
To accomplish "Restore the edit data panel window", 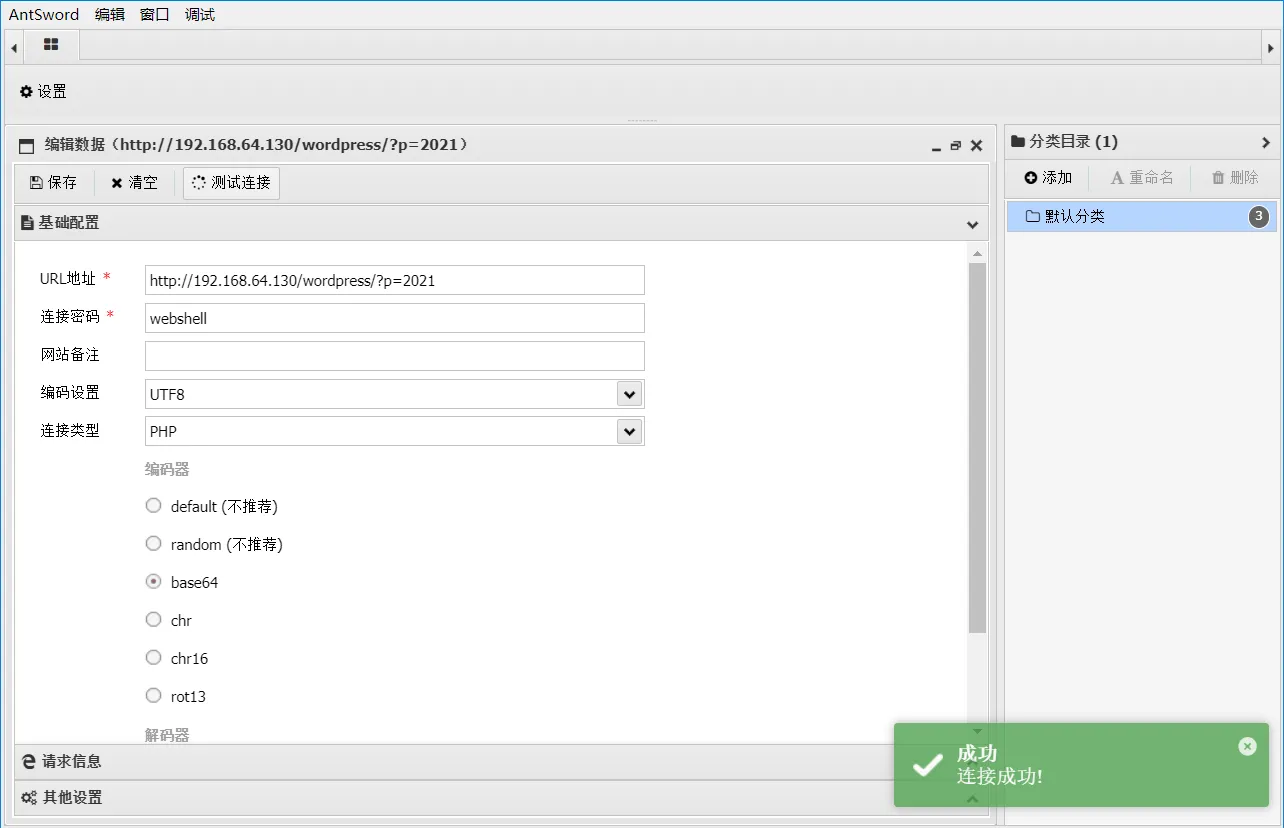I will [956, 146].
